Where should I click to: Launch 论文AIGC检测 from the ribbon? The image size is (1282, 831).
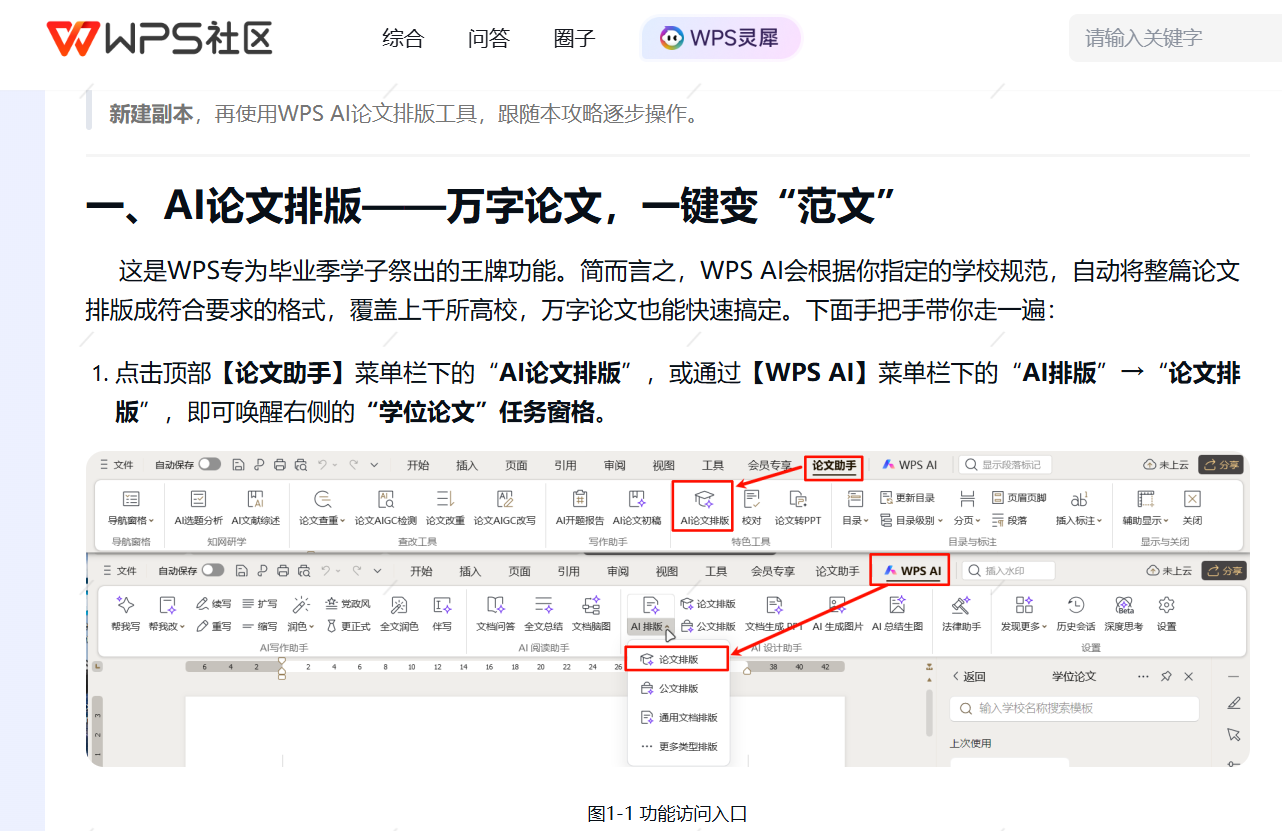pyautogui.click(x=385, y=507)
